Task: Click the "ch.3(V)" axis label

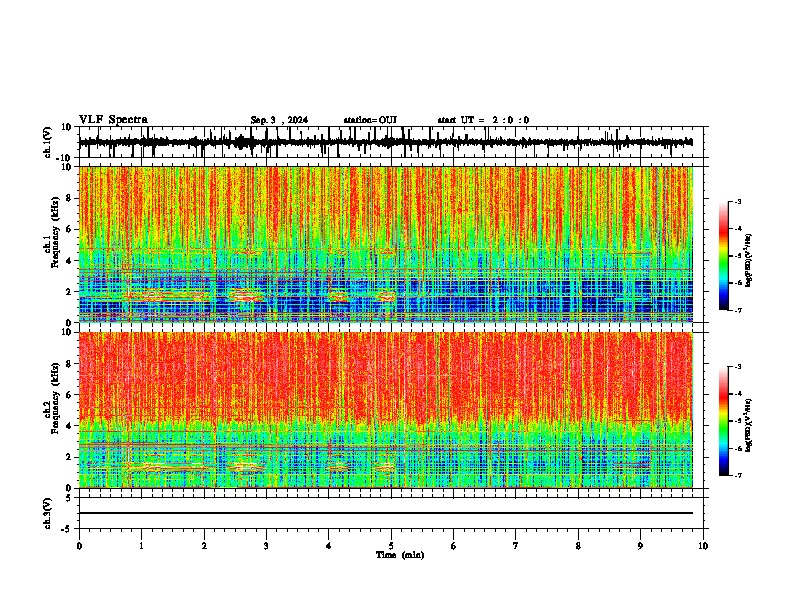Action: tap(47, 513)
